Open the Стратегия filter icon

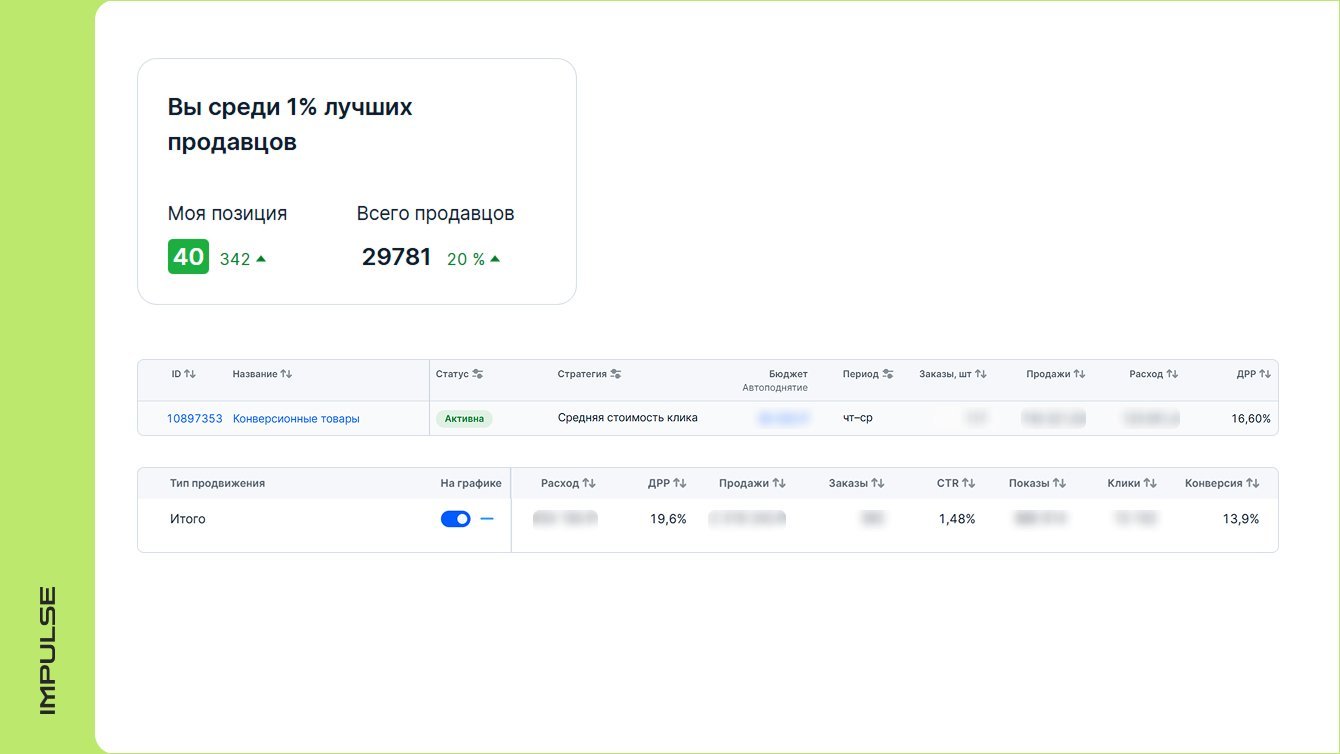(616, 374)
